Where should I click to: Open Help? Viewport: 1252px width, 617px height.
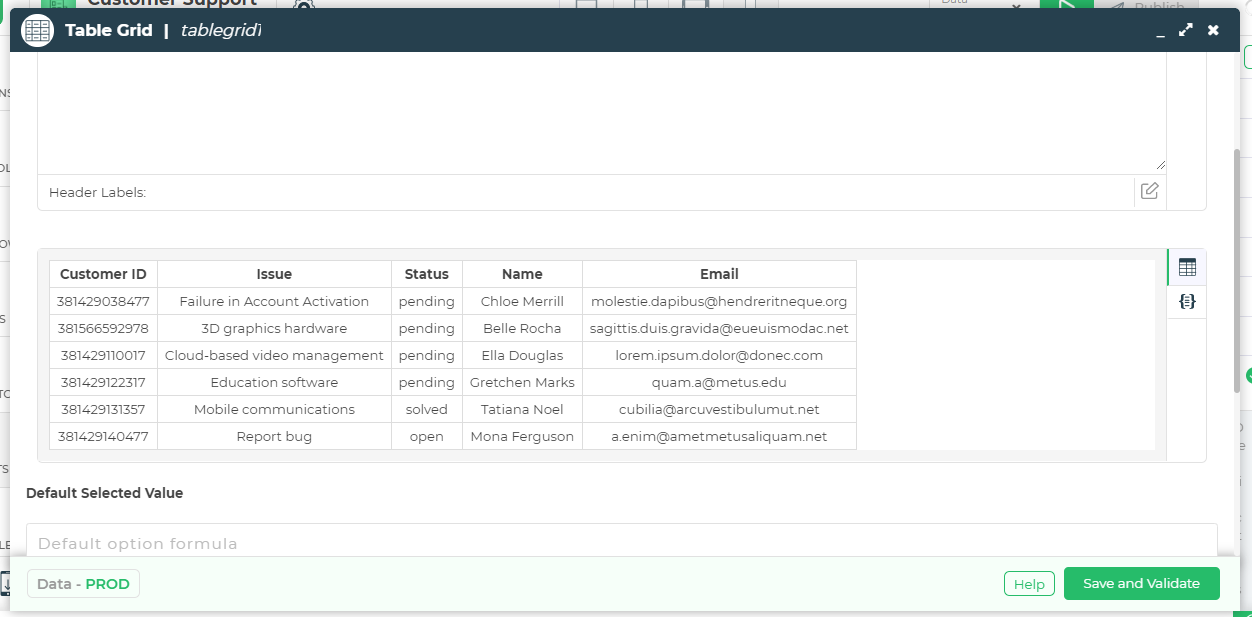(x=1029, y=583)
